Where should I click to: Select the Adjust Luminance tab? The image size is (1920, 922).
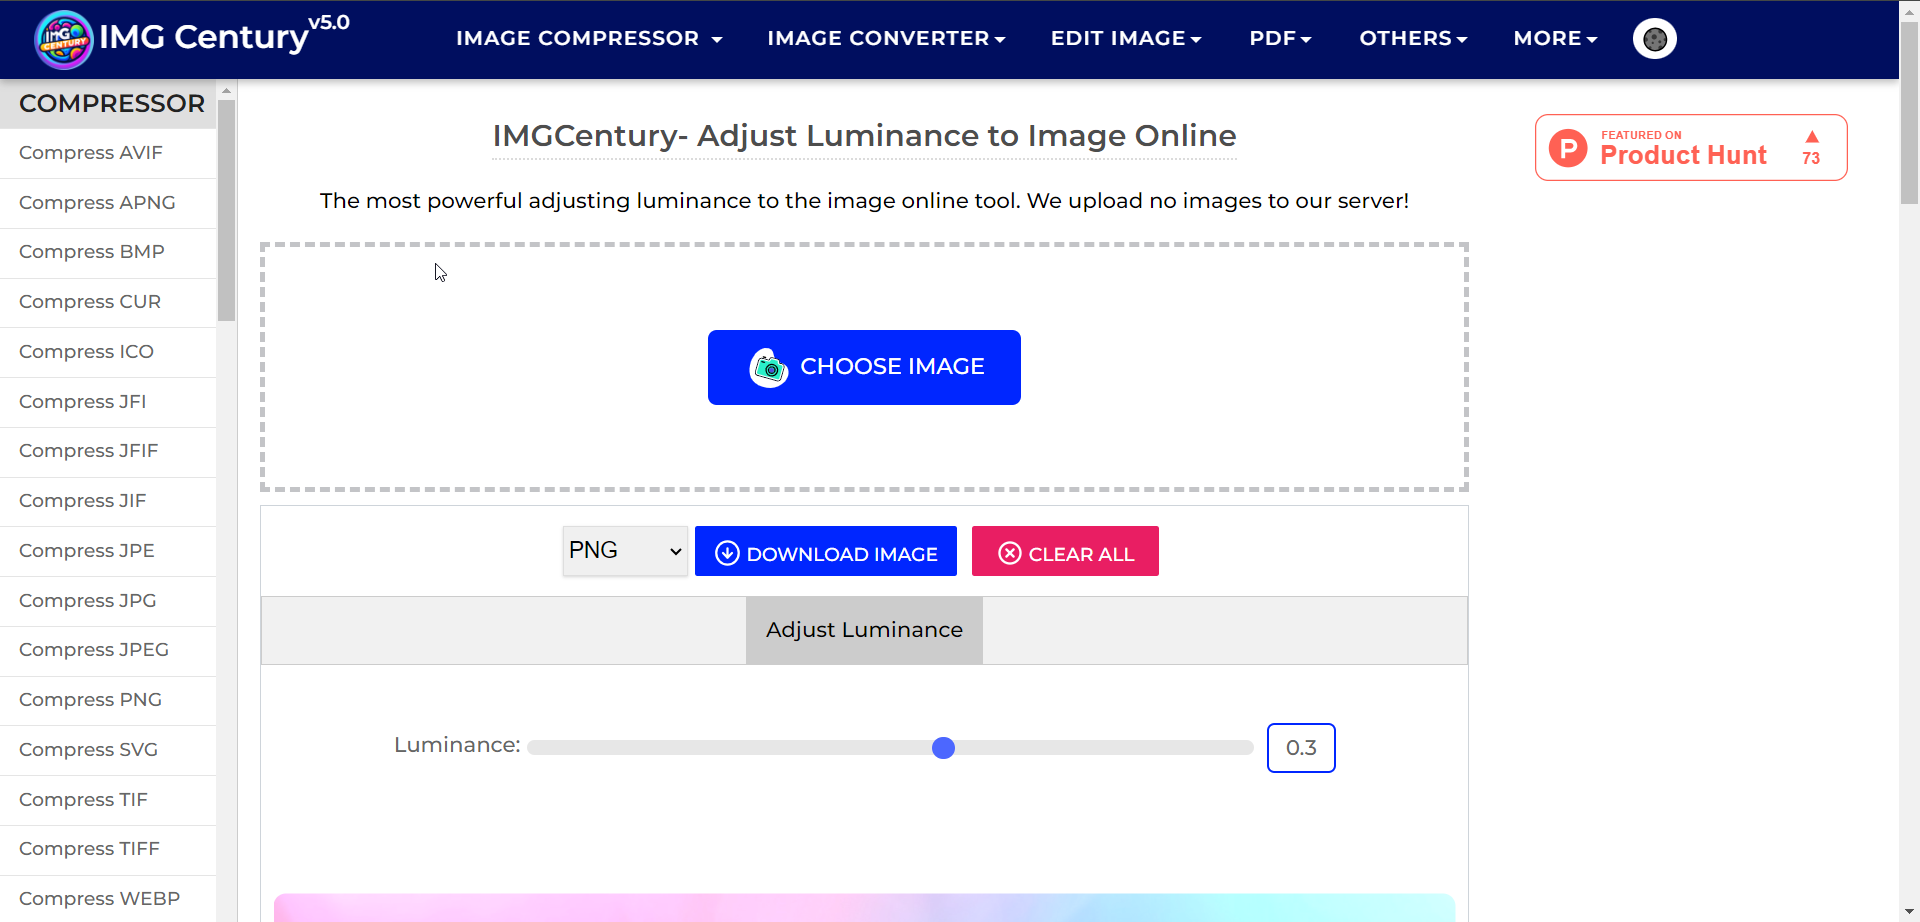point(863,630)
